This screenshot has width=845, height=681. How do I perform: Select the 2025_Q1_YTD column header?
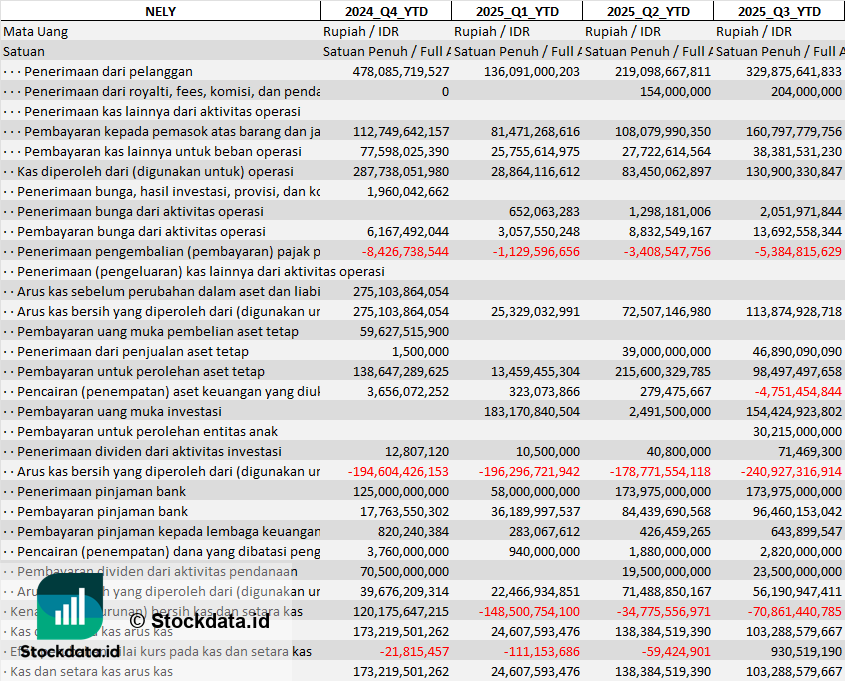[x=517, y=11]
